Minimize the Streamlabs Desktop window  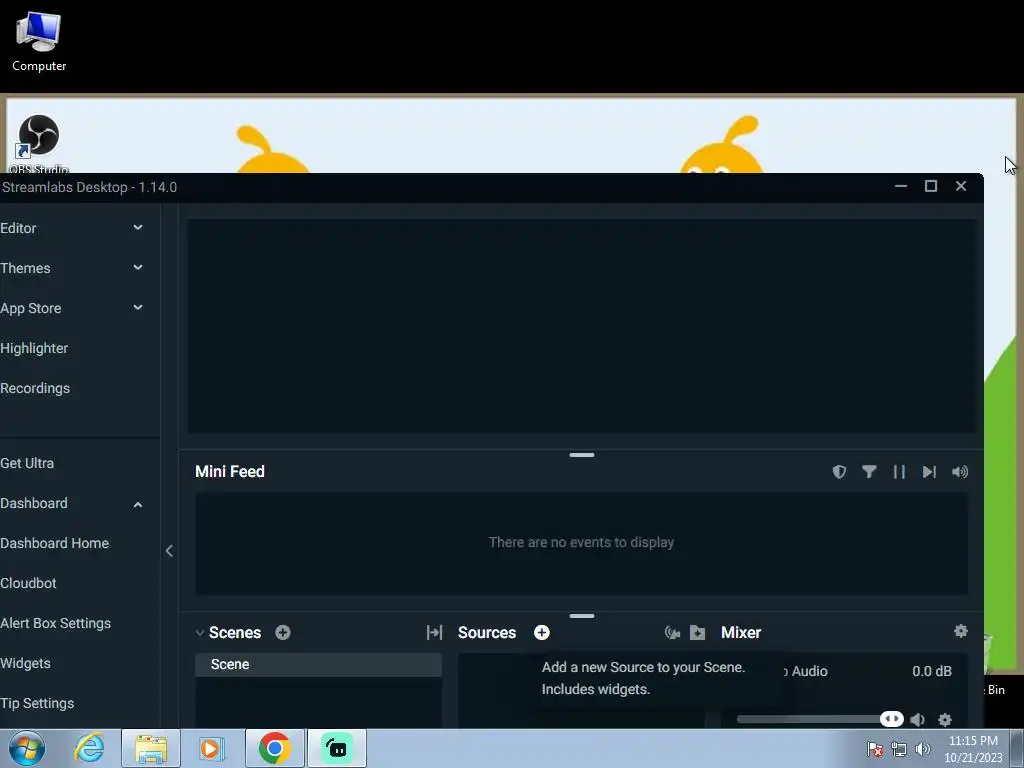tap(901, 186)
